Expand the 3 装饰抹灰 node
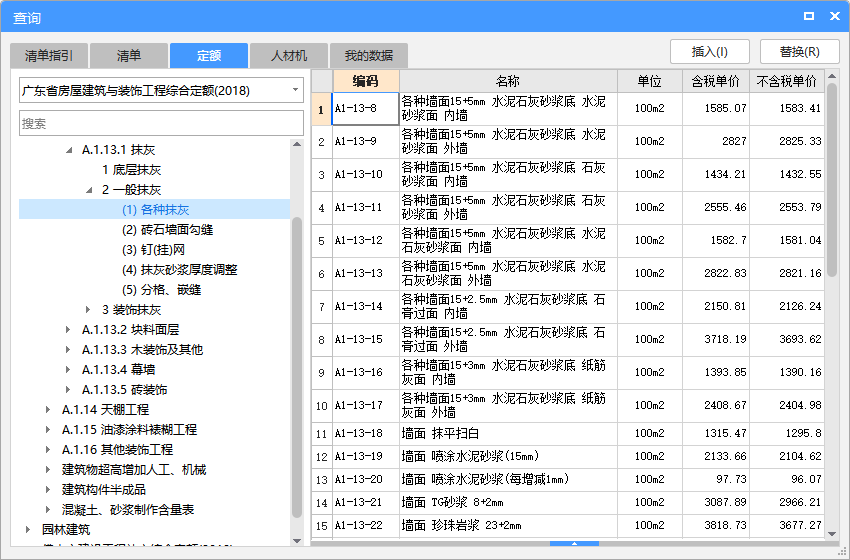 tap(88, 310)
